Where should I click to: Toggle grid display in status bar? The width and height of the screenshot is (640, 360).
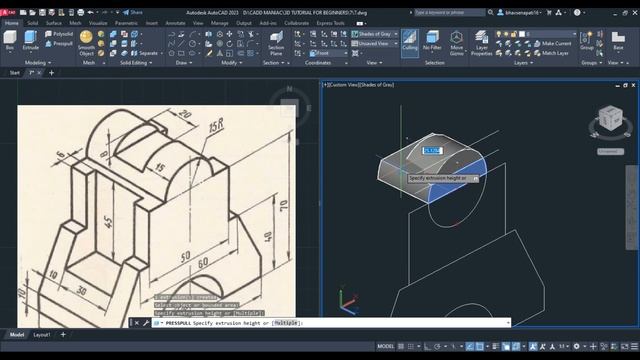tap(401, 347)
